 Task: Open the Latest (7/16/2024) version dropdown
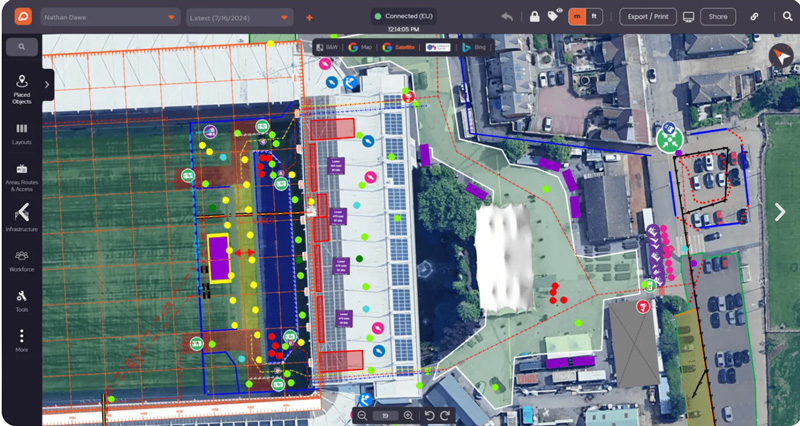coord(239,17)
